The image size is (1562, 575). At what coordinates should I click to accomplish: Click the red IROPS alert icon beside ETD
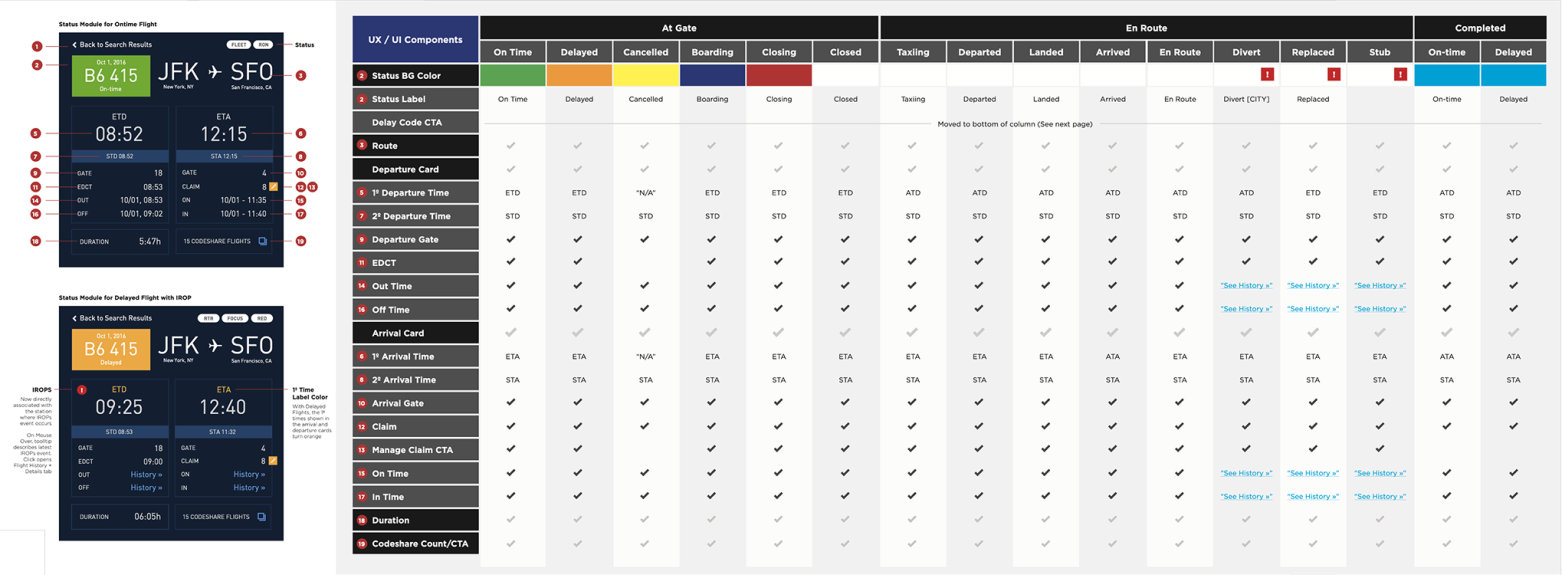[x=82, y=390]
